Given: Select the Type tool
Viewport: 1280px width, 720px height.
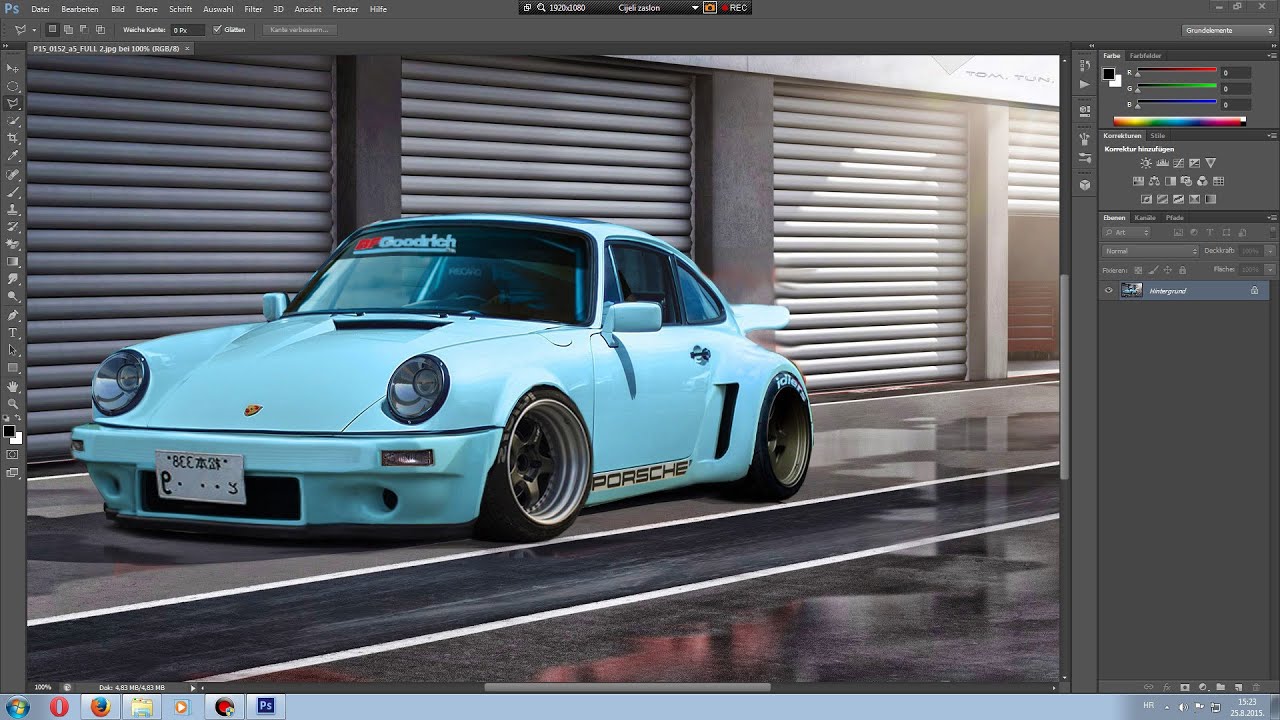Looking at the screenshot, I should coord(13,332).
